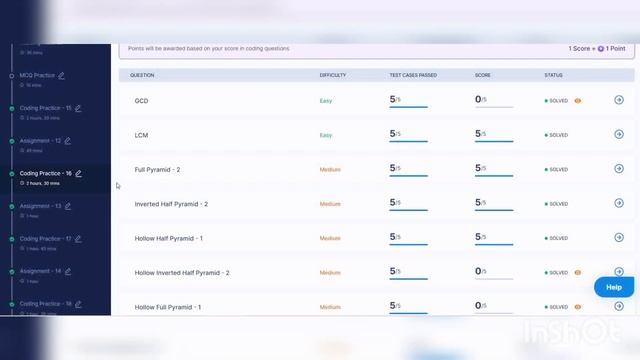
Task: Click SOLVED status in LCM row
Action: tap(556, 135)
